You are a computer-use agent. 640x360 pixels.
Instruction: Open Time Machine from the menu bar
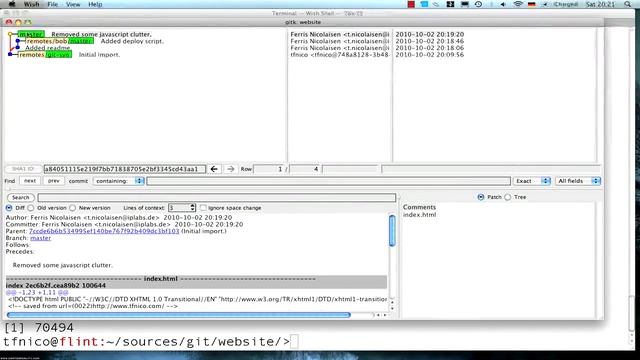click(x=478, y=4)
